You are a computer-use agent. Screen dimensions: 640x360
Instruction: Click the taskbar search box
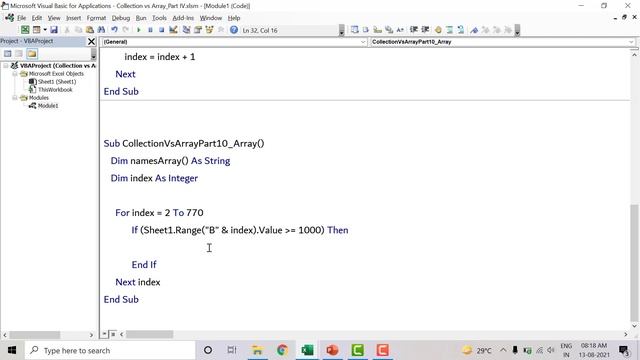(x=110, y=350)
